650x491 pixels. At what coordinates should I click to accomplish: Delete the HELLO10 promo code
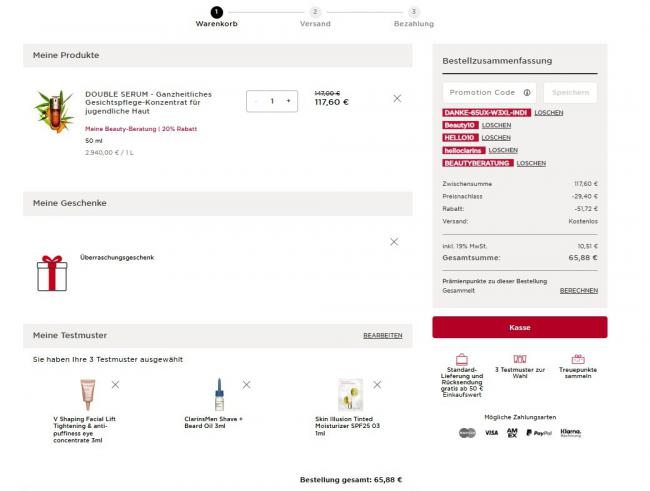(x=496, y=137)
